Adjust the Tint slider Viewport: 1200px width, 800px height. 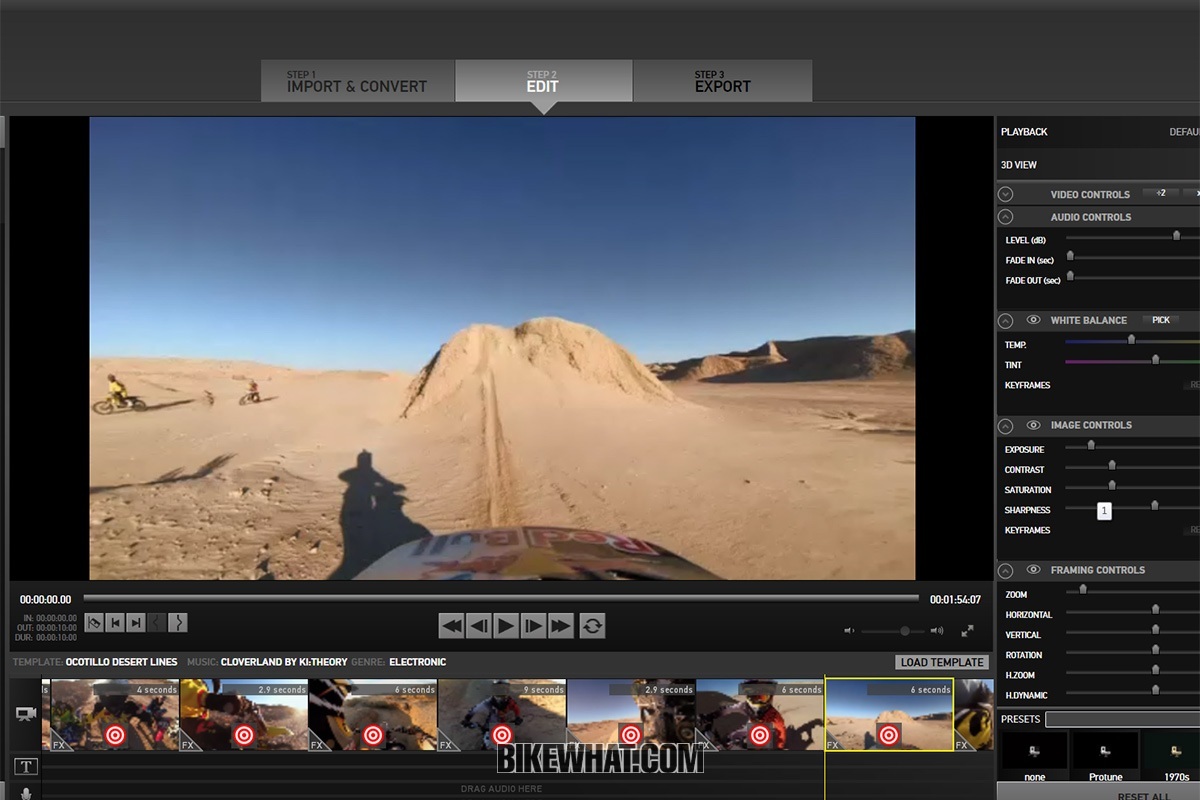[1155, 360]
